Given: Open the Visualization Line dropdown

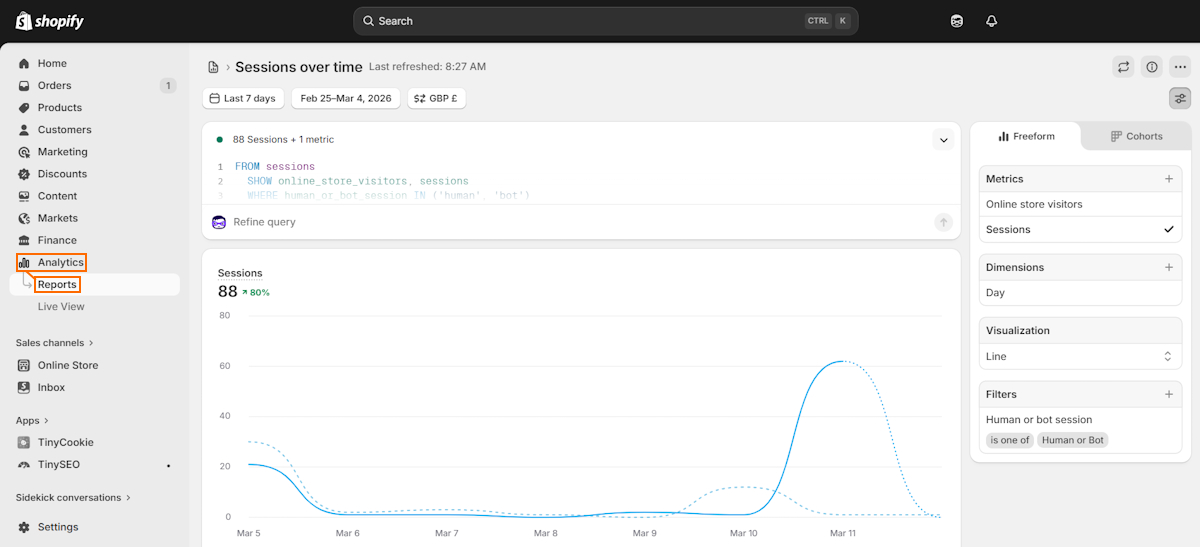Looking at the screenshot, I should 1080,356.
